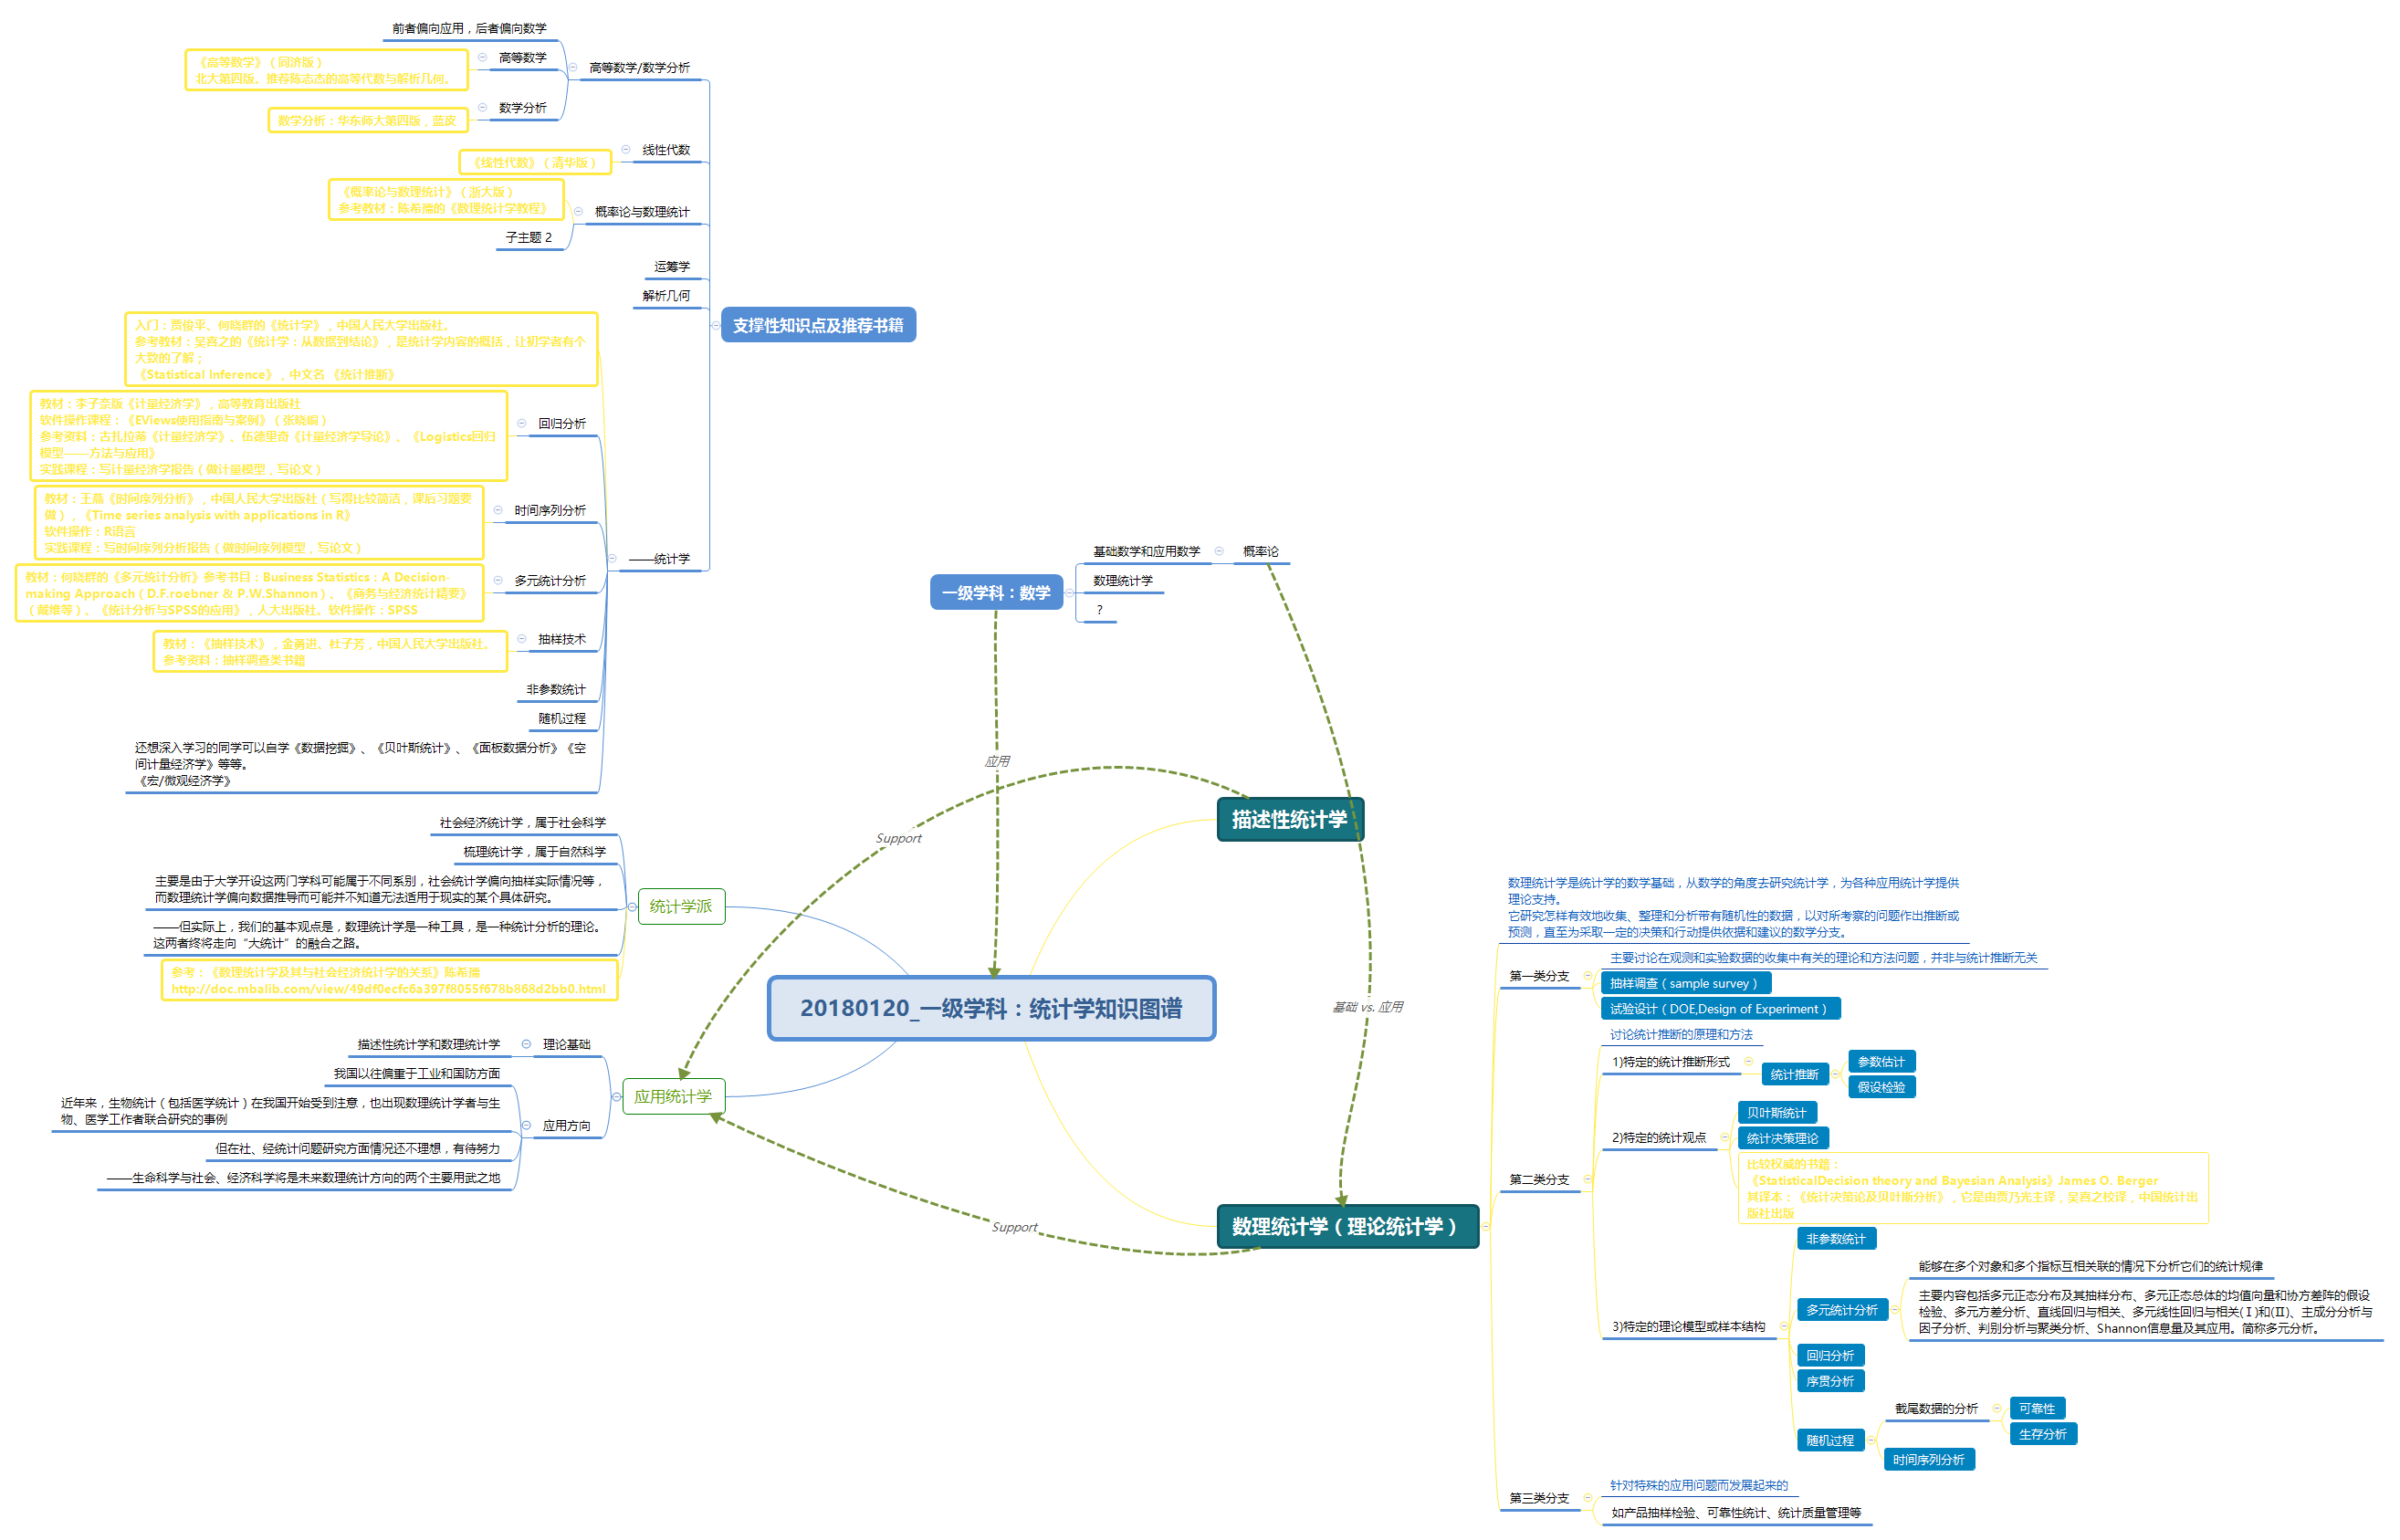
Task: Select the 一级学科：数学 floating topic
Action: click(996, 593)
